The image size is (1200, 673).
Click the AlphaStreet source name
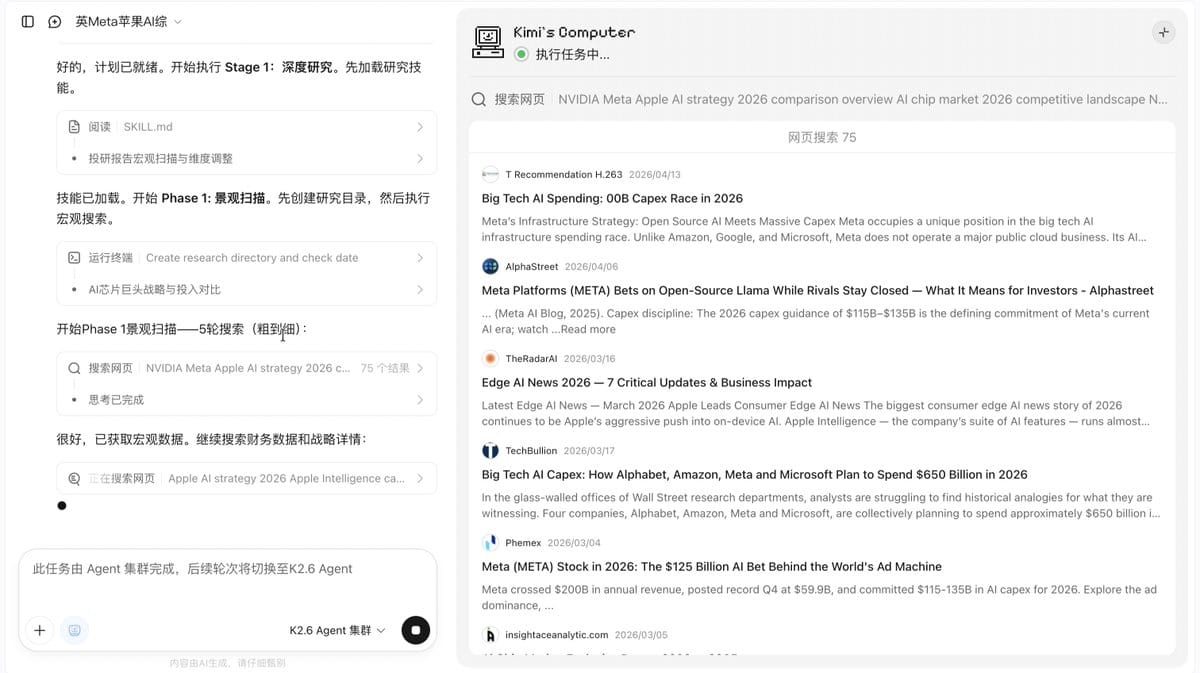(532, 266)
